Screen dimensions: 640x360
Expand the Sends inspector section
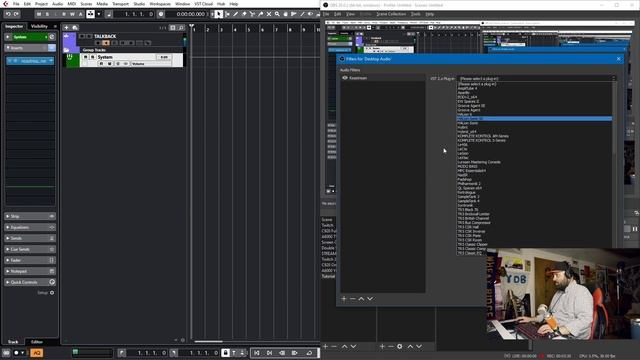pos(30,238)
